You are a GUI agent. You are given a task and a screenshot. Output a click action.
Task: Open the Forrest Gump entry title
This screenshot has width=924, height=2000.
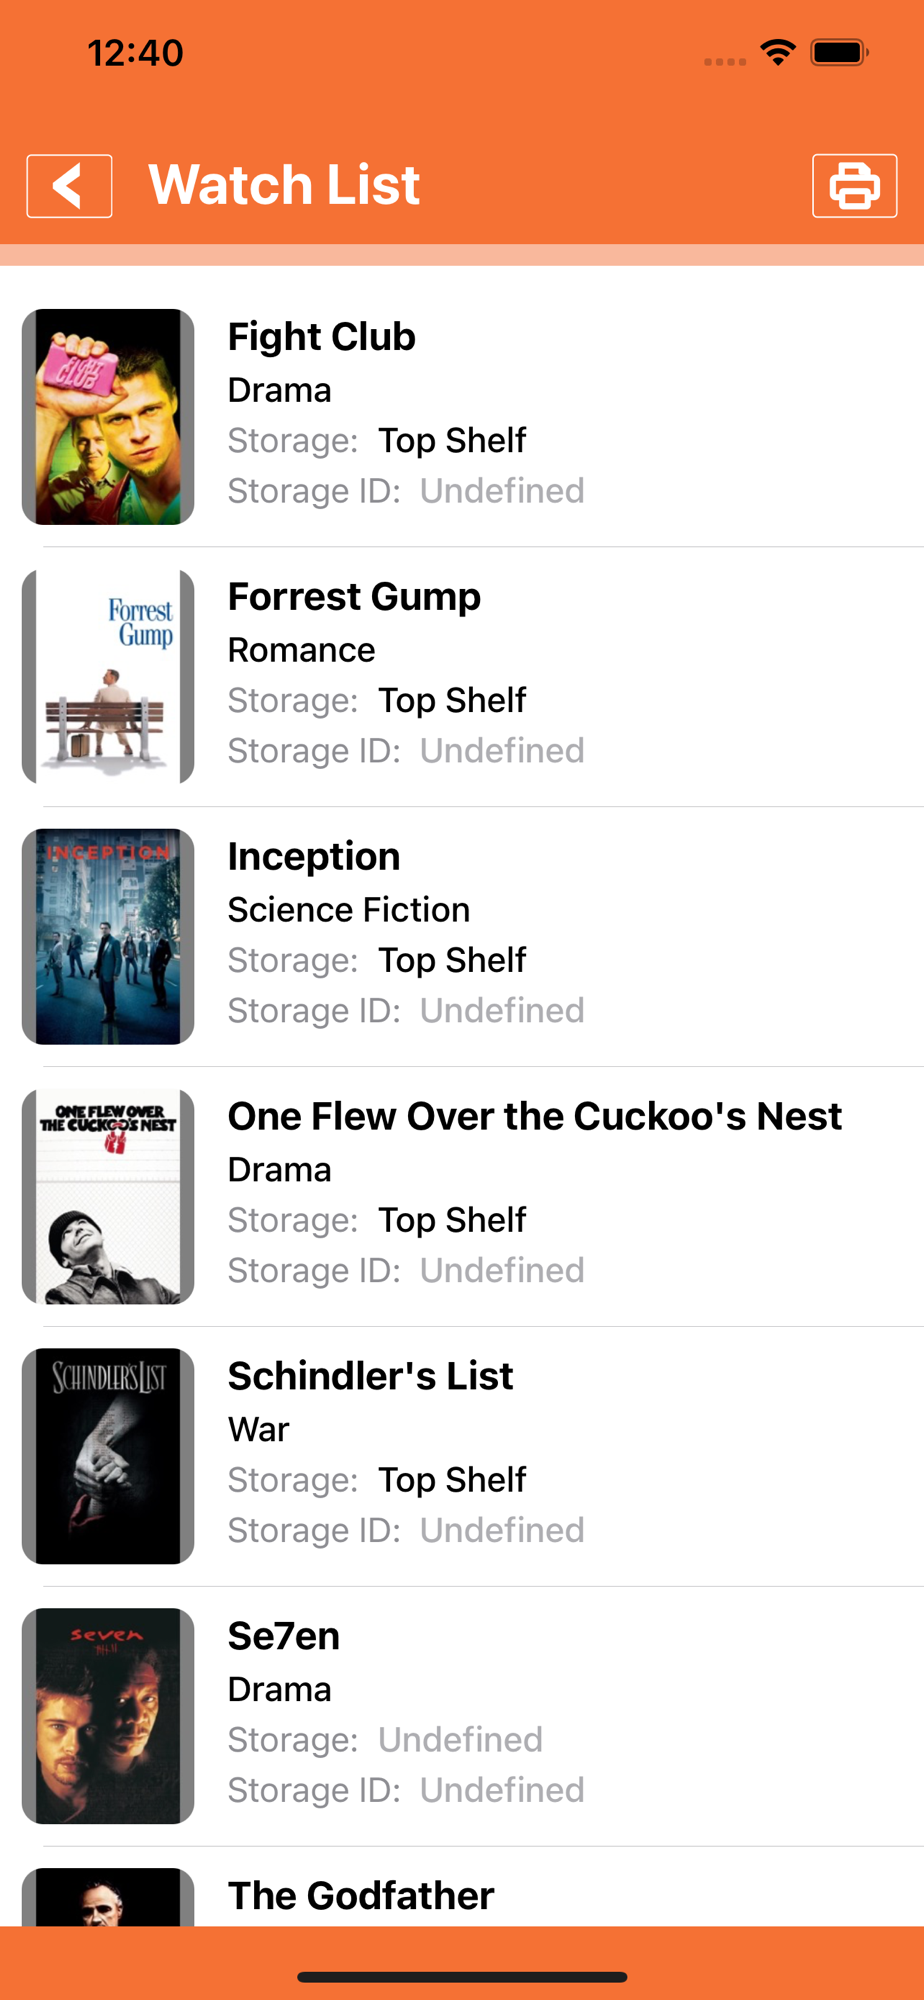pos(354,597)
